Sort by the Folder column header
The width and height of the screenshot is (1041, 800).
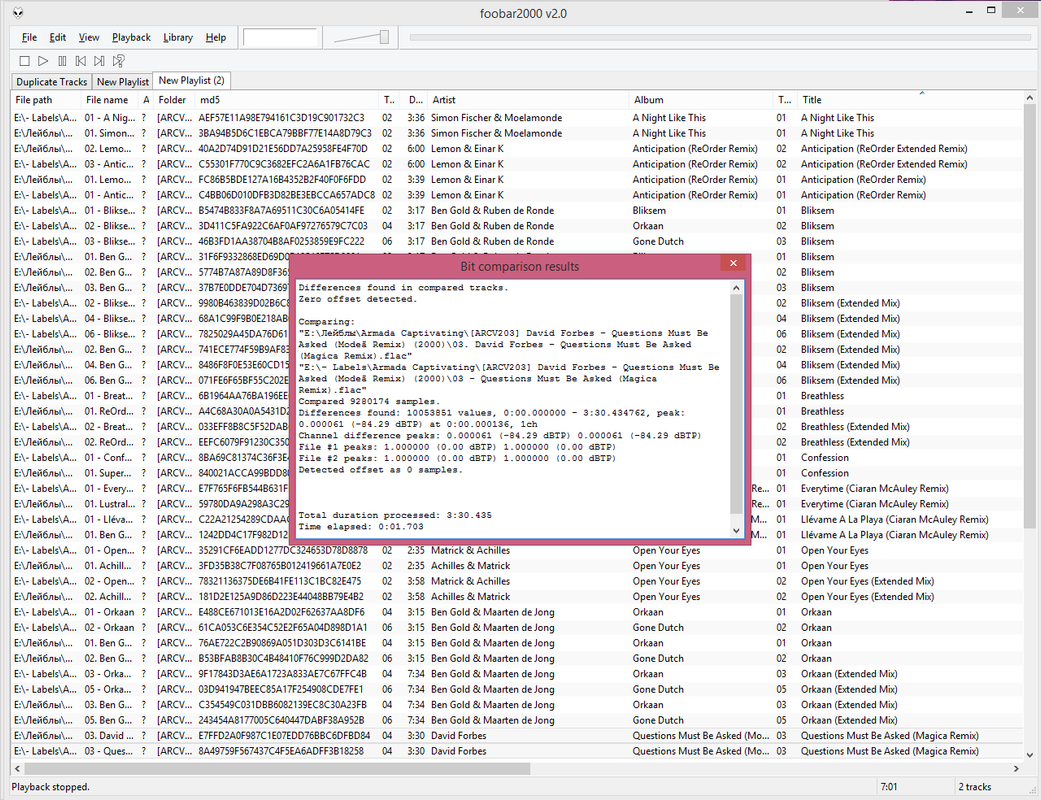tap(175, 100)
